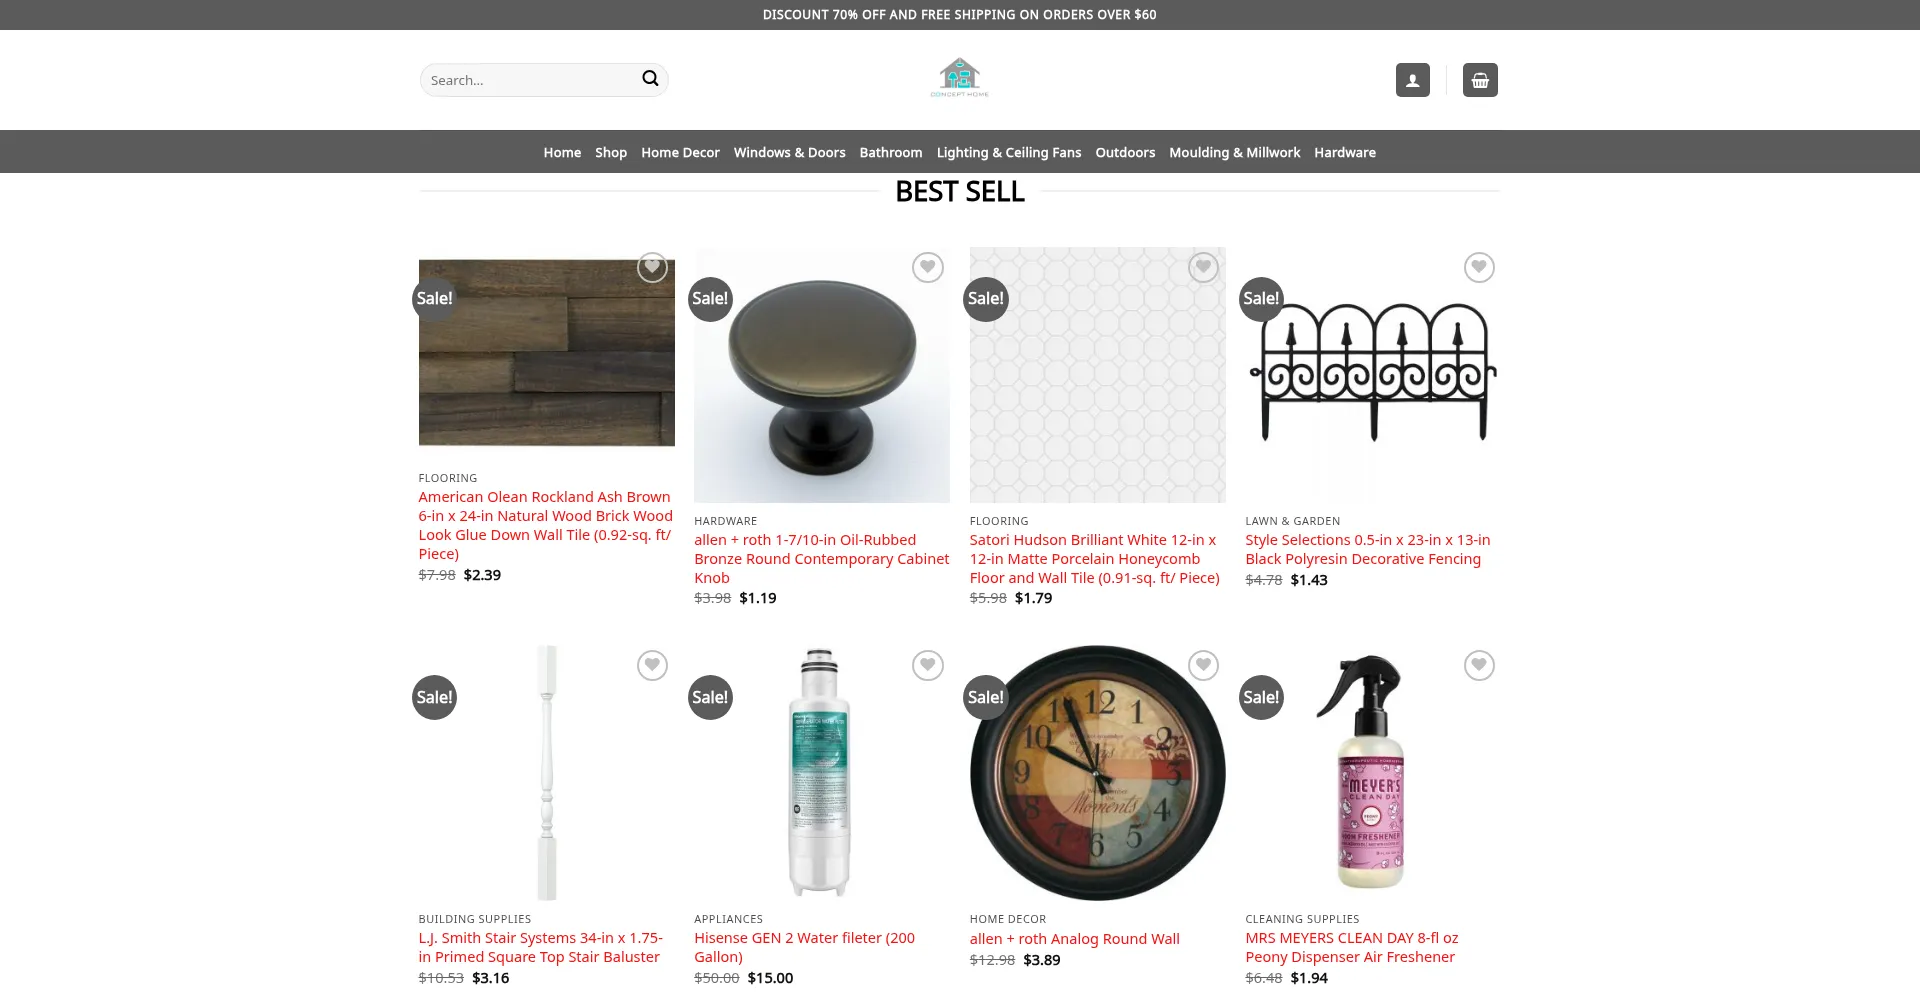
Task: Click the Concept Home logo
Action: coord(959,77)
